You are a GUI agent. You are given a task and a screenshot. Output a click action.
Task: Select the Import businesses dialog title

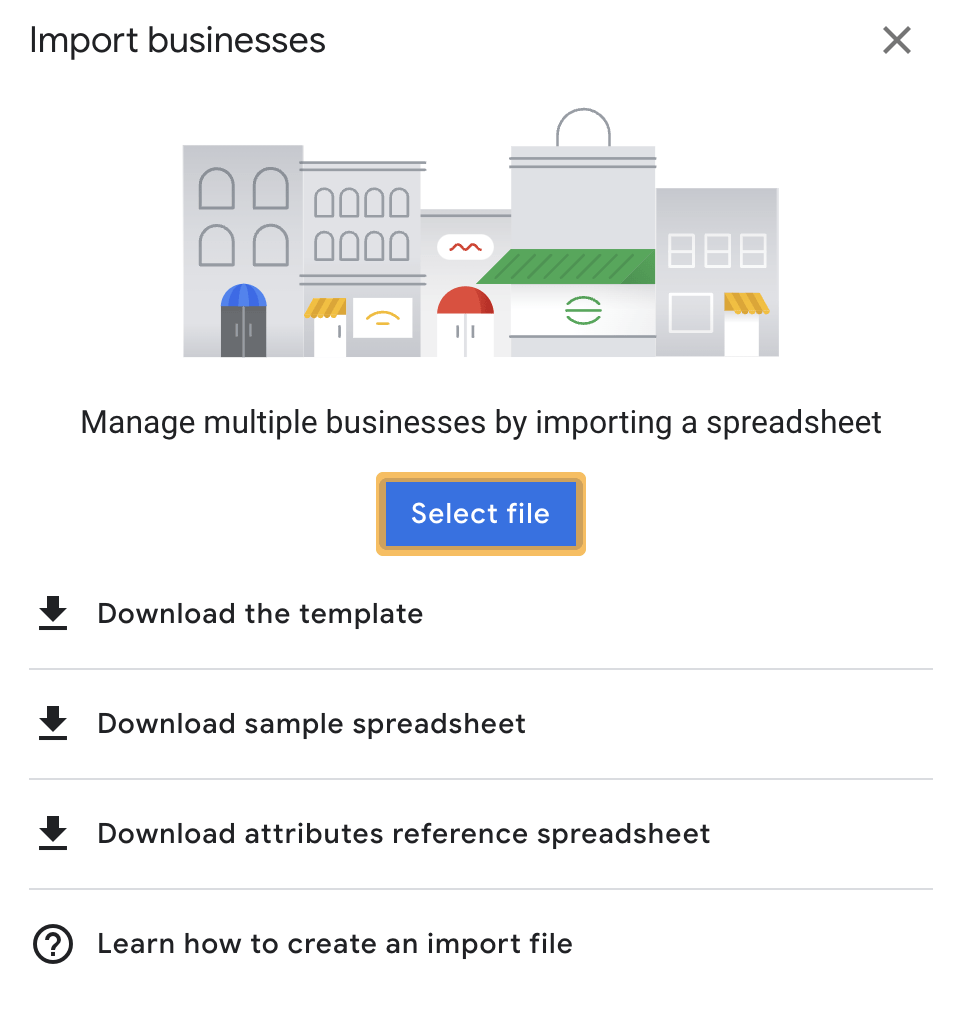(177, 40)
